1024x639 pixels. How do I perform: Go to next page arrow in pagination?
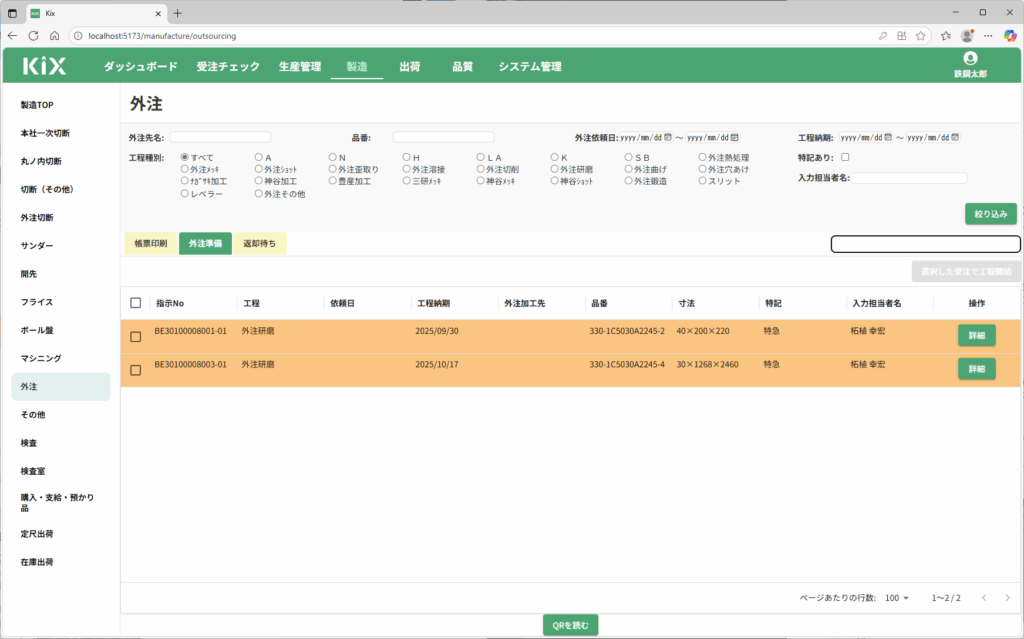[x=1007, y=598]
